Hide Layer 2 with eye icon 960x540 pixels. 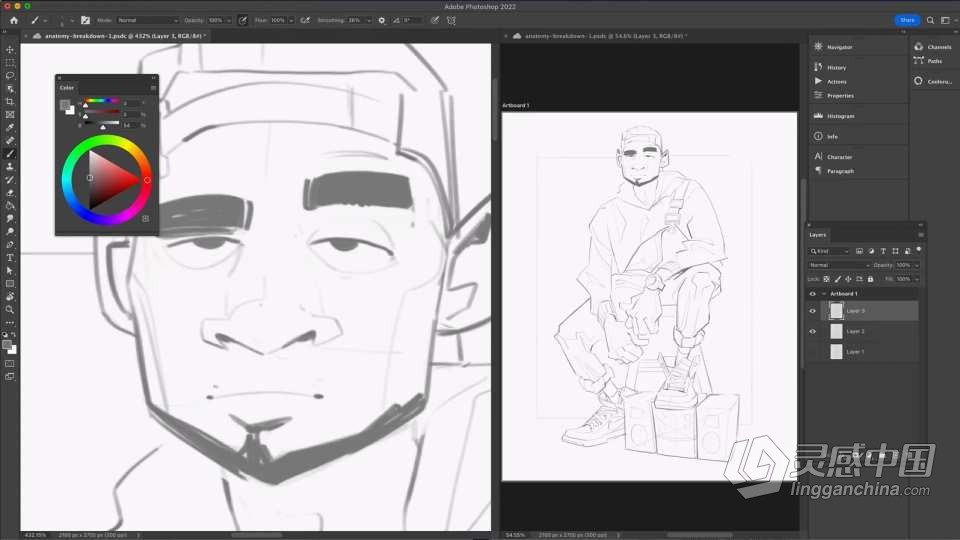pyautogui.click(x=812, y=331)
